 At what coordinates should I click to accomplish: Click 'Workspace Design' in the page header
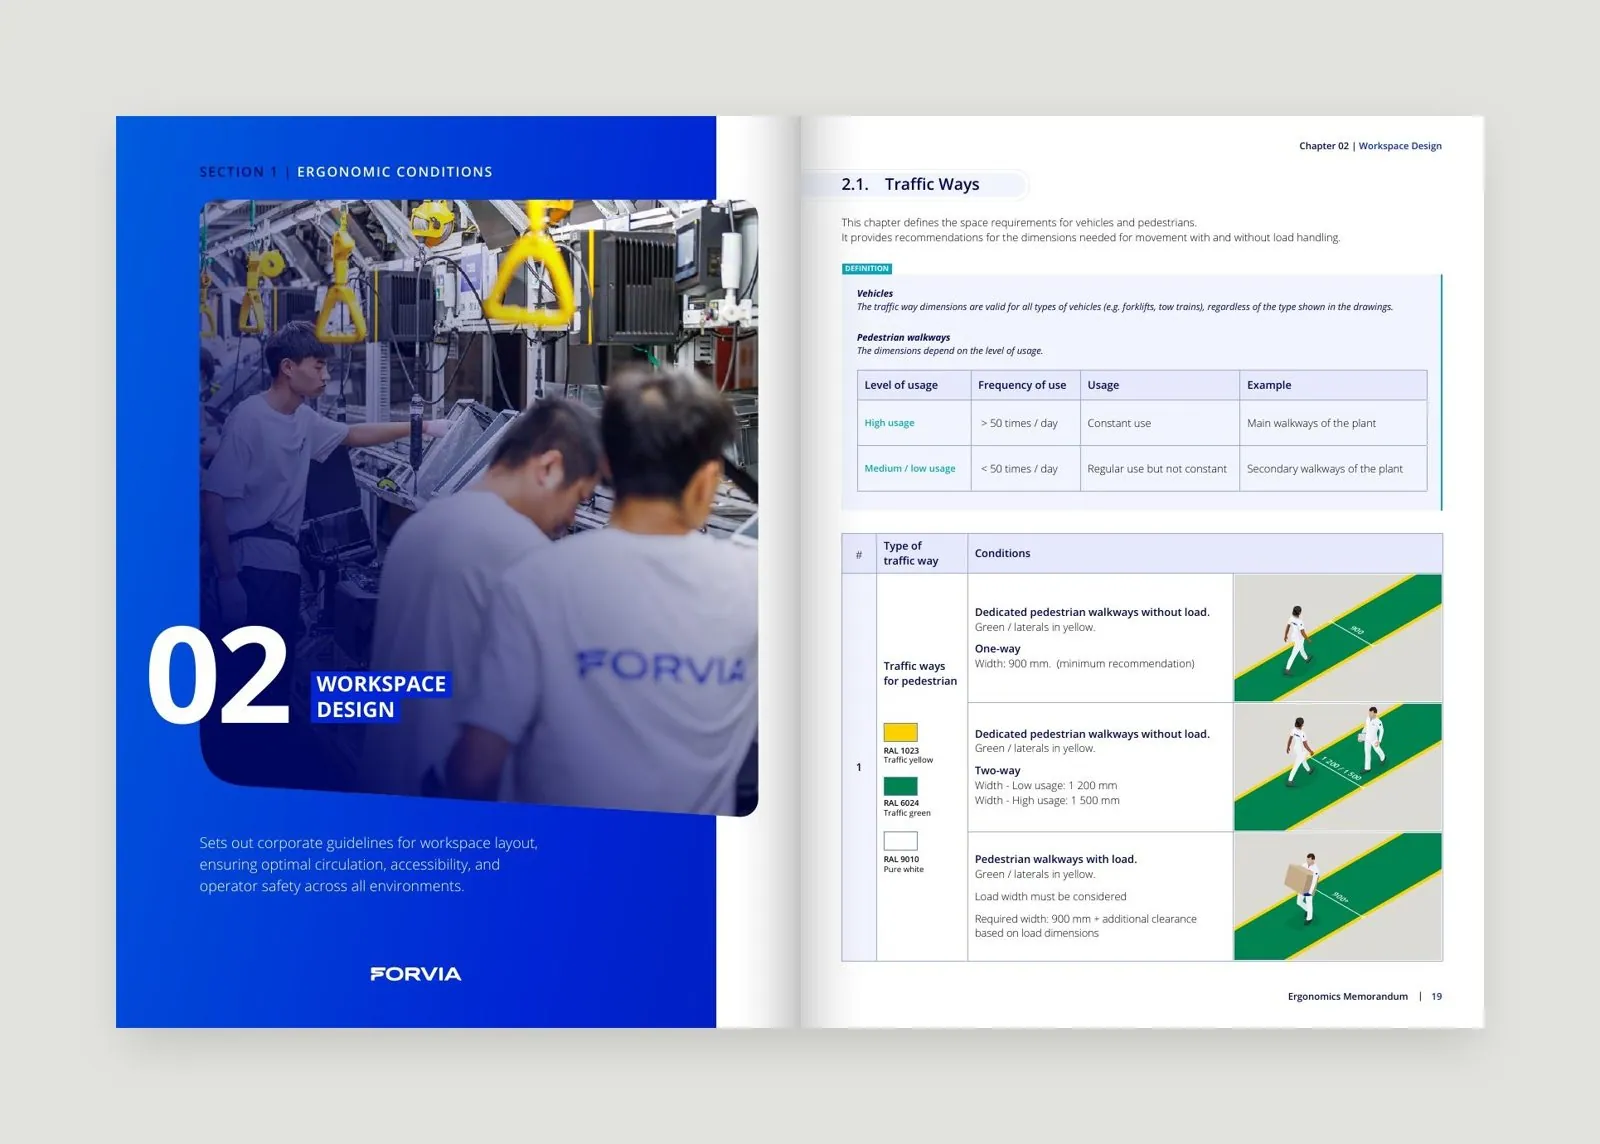tap(1400, 146)
